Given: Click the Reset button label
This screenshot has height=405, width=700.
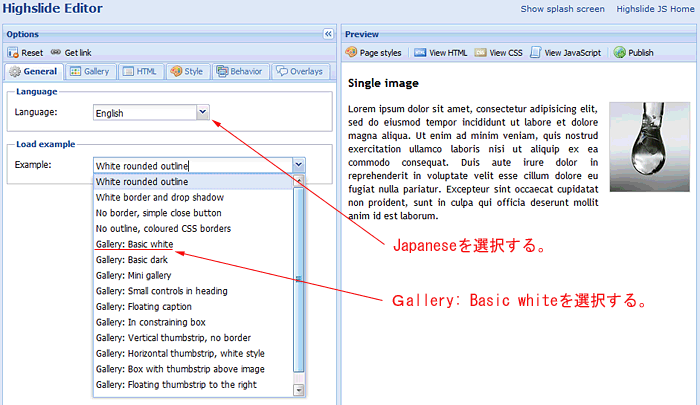Looking at the screenshot, I should (x=32, y=53).
